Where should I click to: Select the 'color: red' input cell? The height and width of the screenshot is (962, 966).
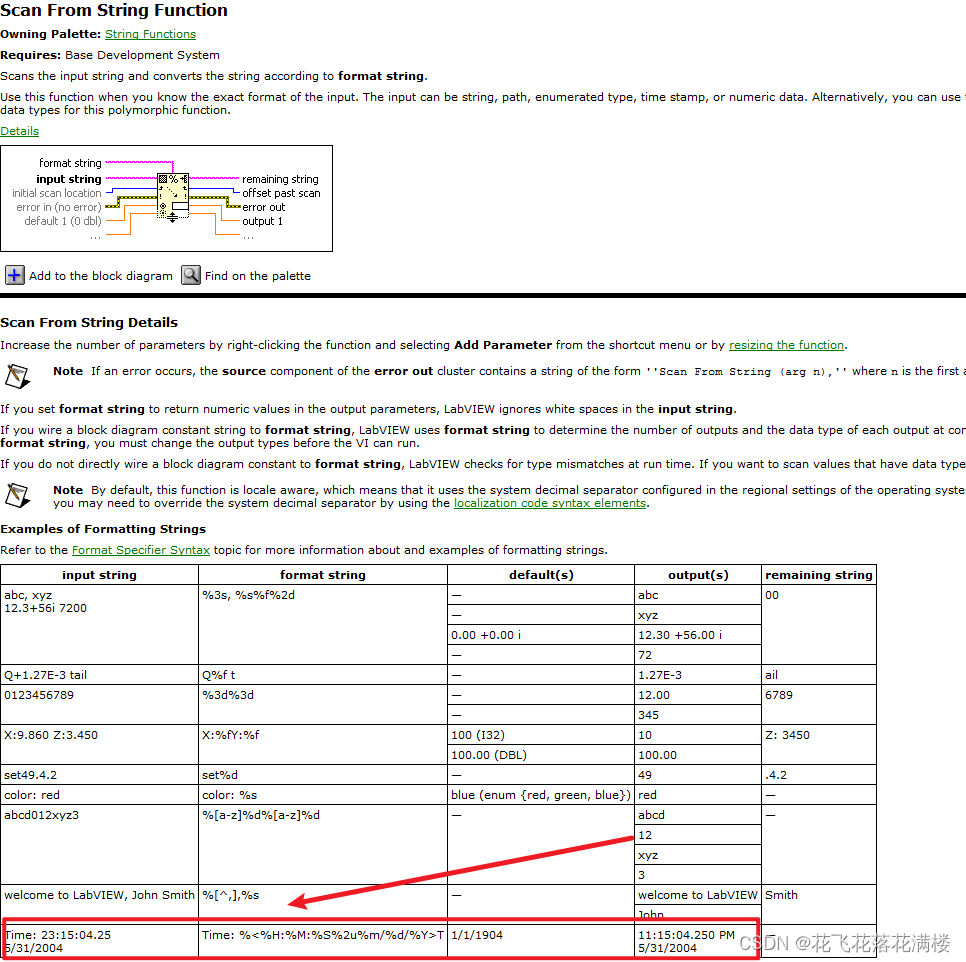click(x=99, y=794)
